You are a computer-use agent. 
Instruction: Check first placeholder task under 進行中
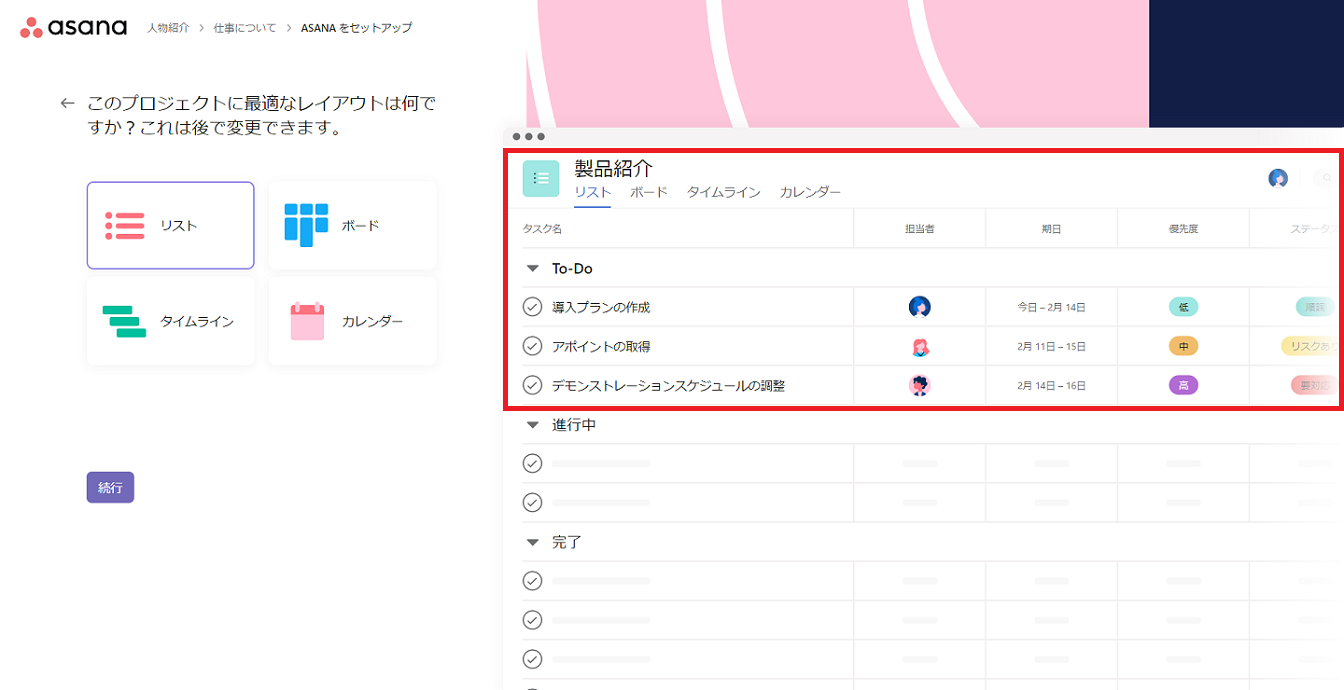click(x=532, y=463)
